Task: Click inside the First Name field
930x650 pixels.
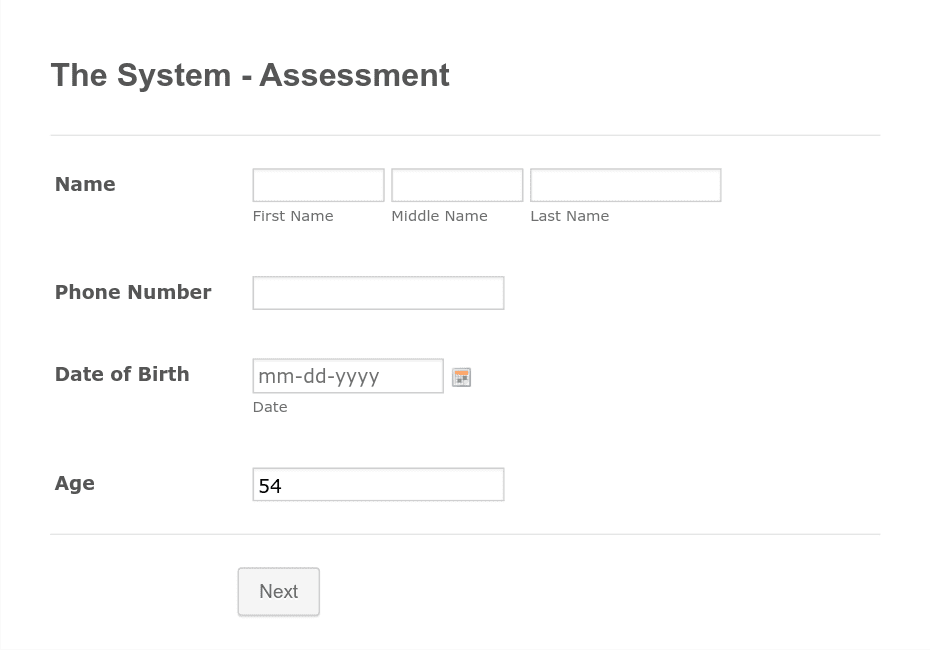Action: 317,184
